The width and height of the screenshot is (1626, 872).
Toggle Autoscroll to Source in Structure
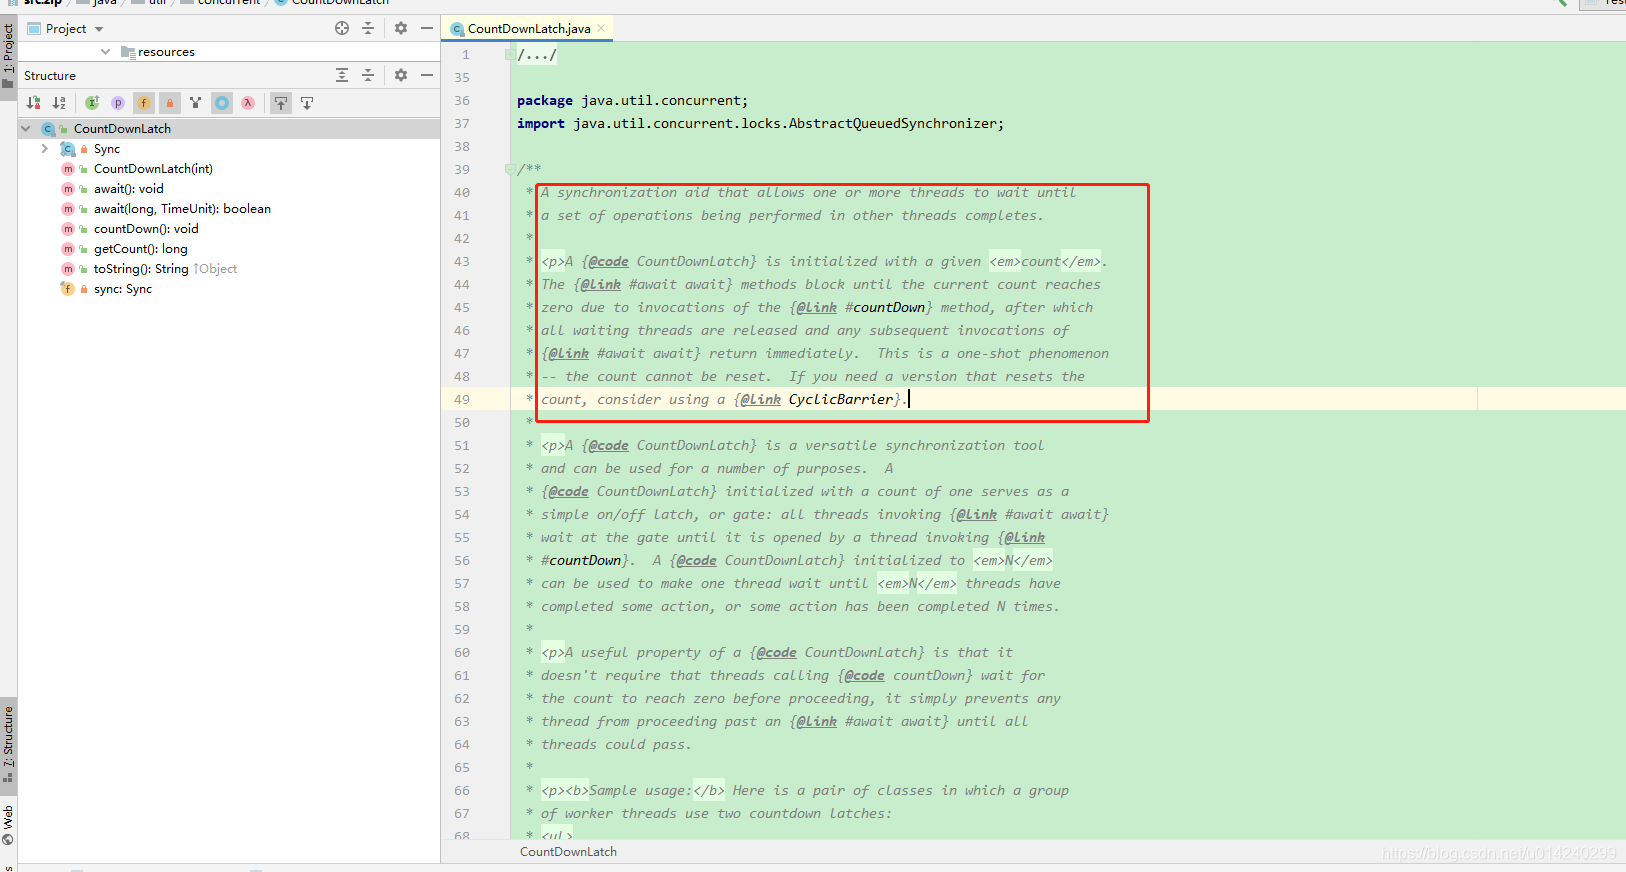pyautogui.click(x=281, y=103)
